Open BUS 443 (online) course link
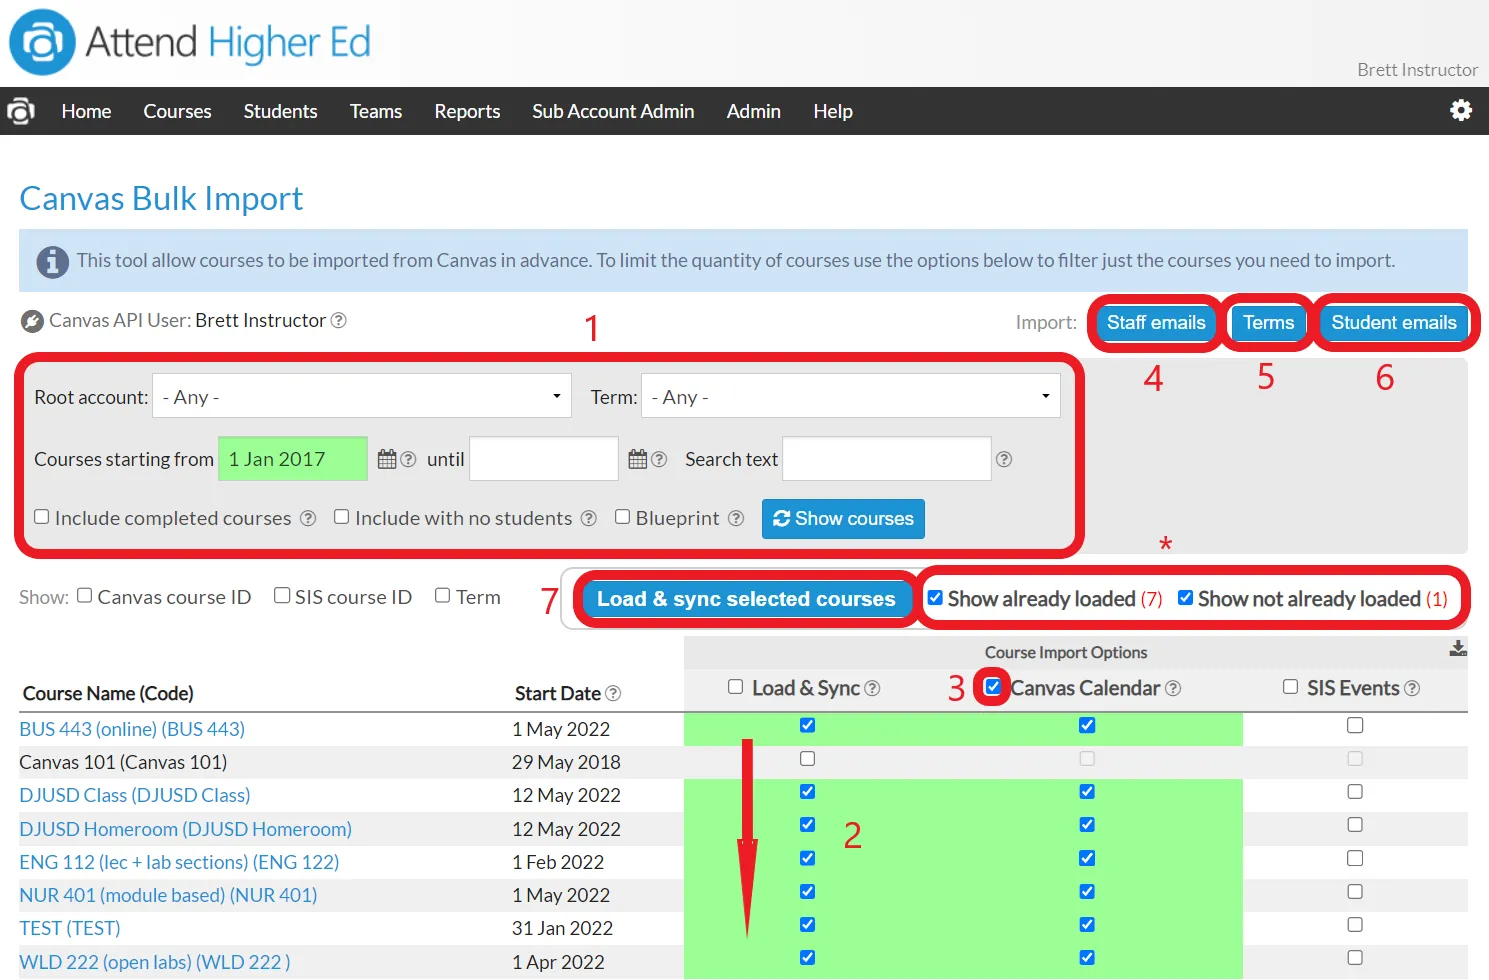Screen dimensions: 1489x980 132,729
